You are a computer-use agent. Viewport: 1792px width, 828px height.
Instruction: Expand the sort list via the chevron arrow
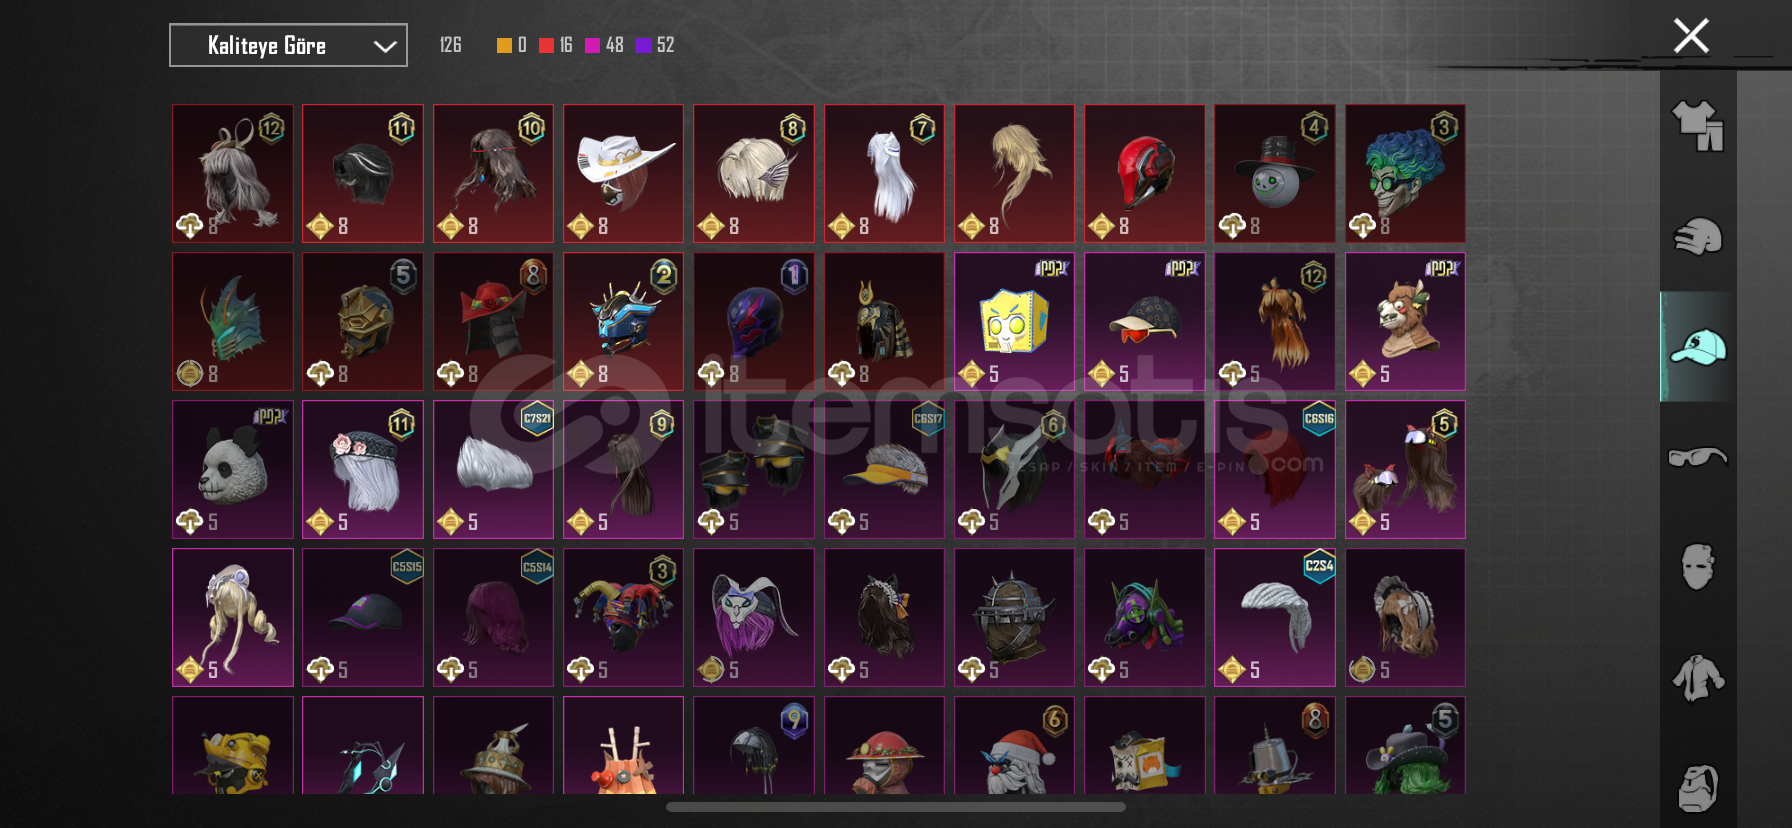pos(385,46)
